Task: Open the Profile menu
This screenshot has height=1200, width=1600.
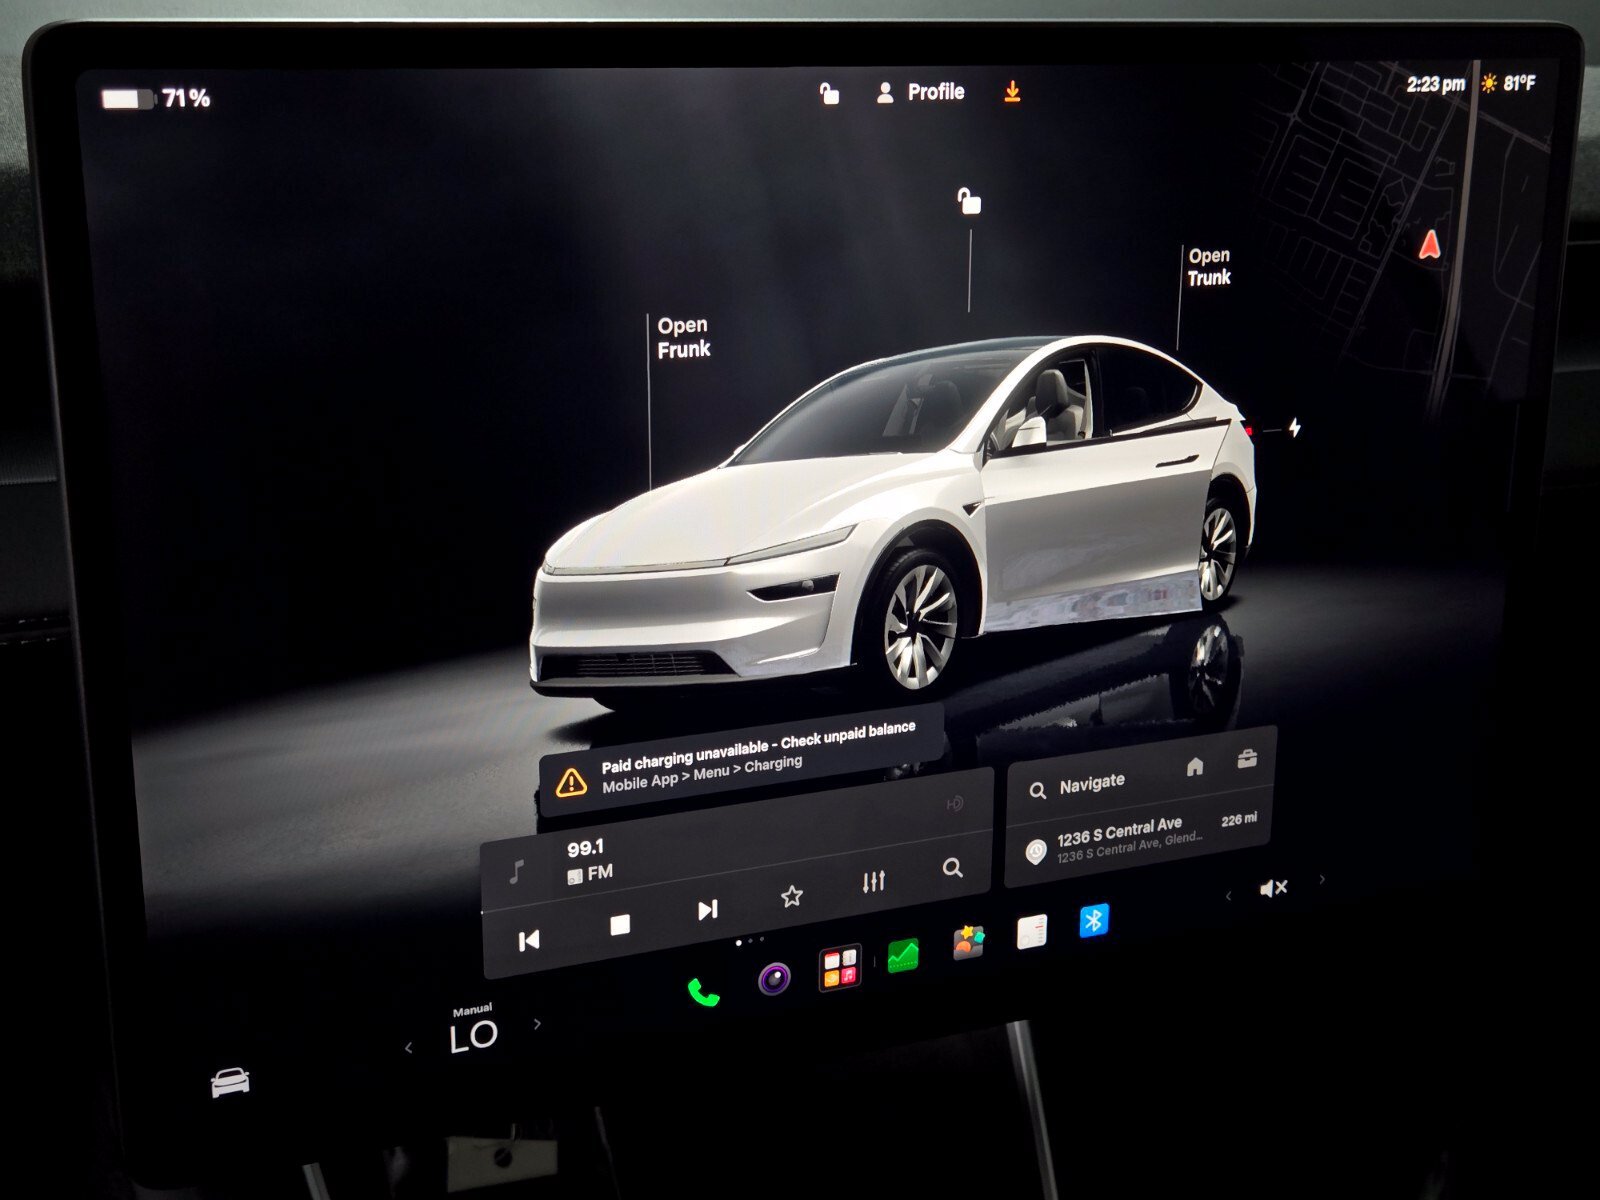Action: (x=920, y=93)
